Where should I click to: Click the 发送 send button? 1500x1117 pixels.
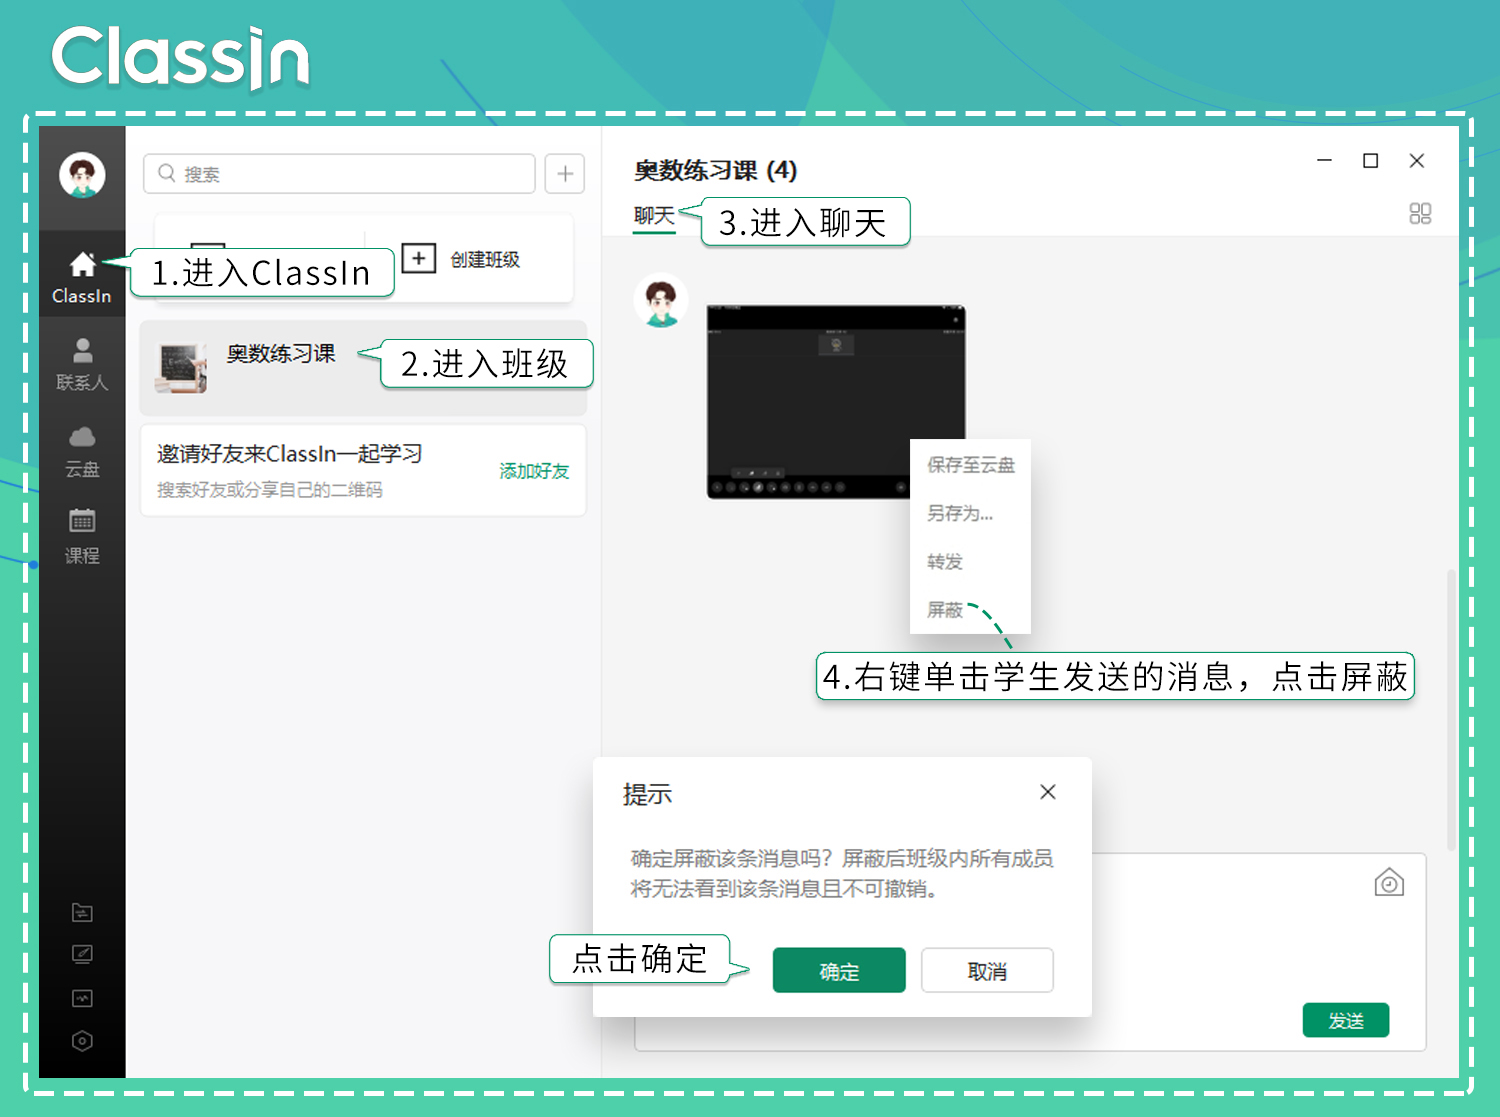coord(1346,1020)
